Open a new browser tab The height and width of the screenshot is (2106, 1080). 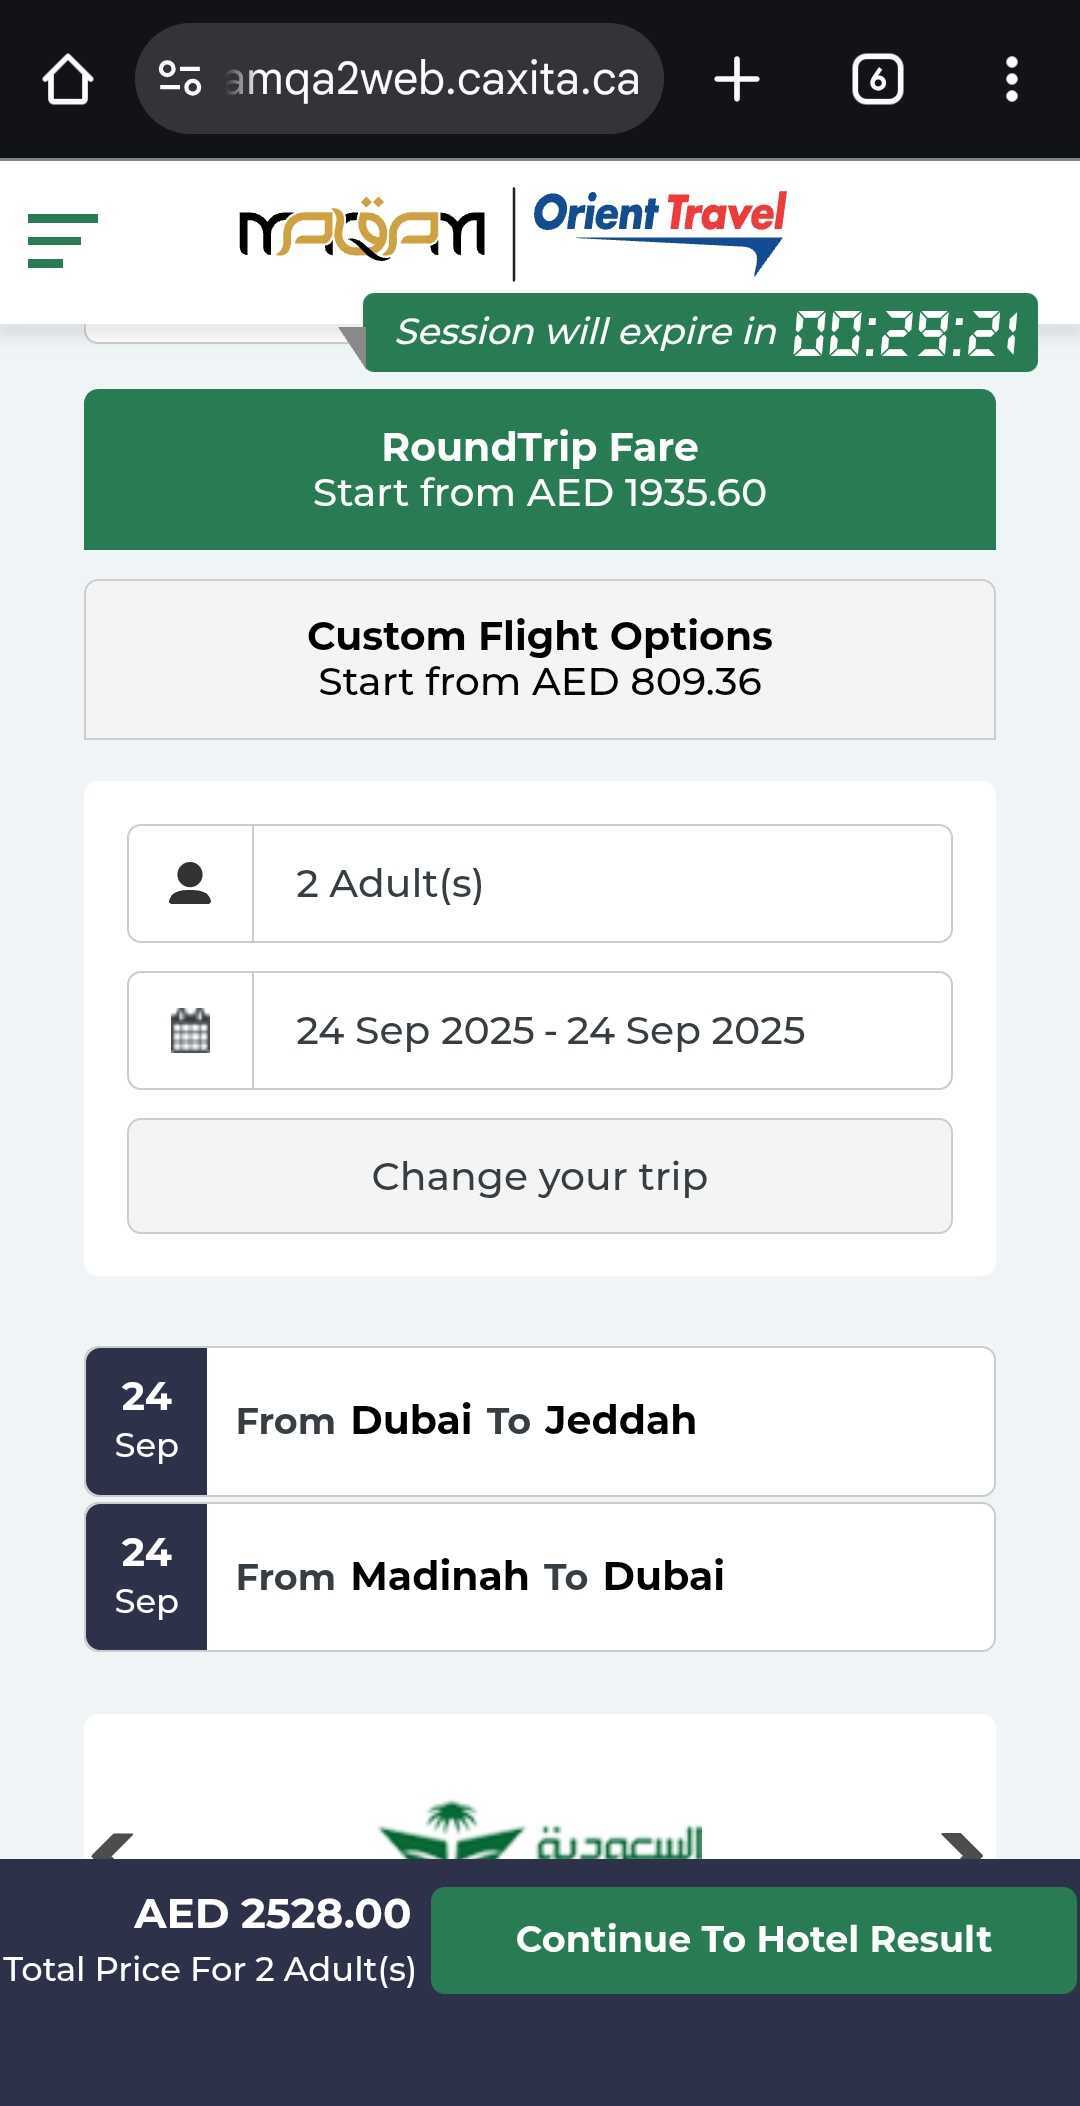pyautogui.click(x=737, y=79)
